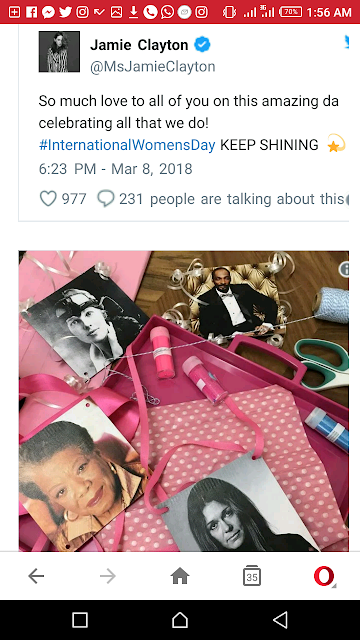Image resolution: width=360 pixels, height=640 pixels.
Task: Open @MsJamieClayton profile handle
Action: [x=153, y=67]
